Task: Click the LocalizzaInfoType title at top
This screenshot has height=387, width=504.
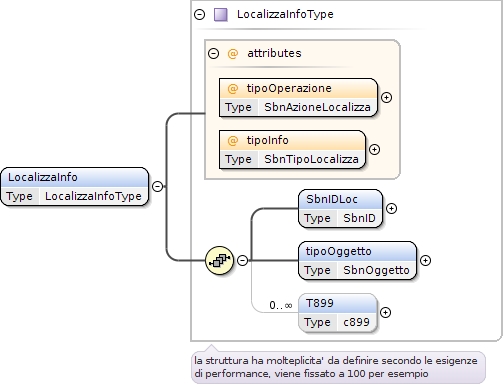Action: tap(285, 14)
